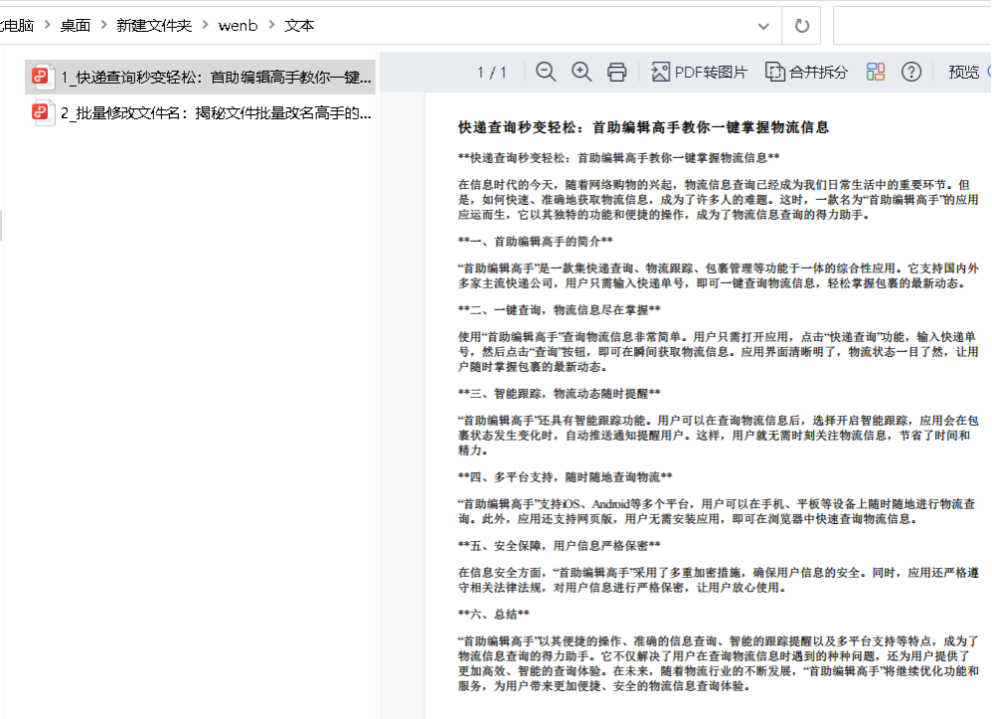Refresh the current folder view
The image size is (992, 719).
[x=801, y=26]
